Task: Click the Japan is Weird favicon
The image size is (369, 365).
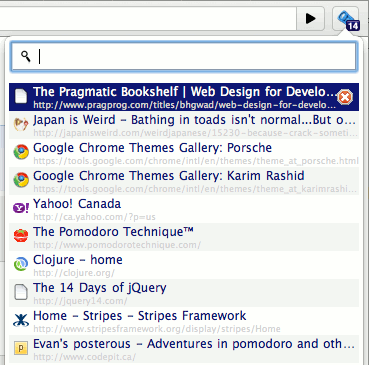Action: point(21,125)
